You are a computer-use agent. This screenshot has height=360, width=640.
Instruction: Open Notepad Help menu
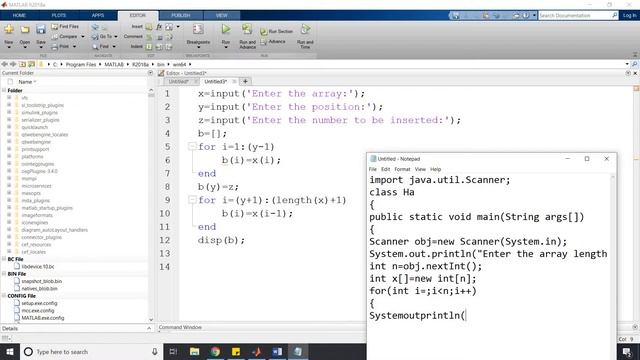436,169
